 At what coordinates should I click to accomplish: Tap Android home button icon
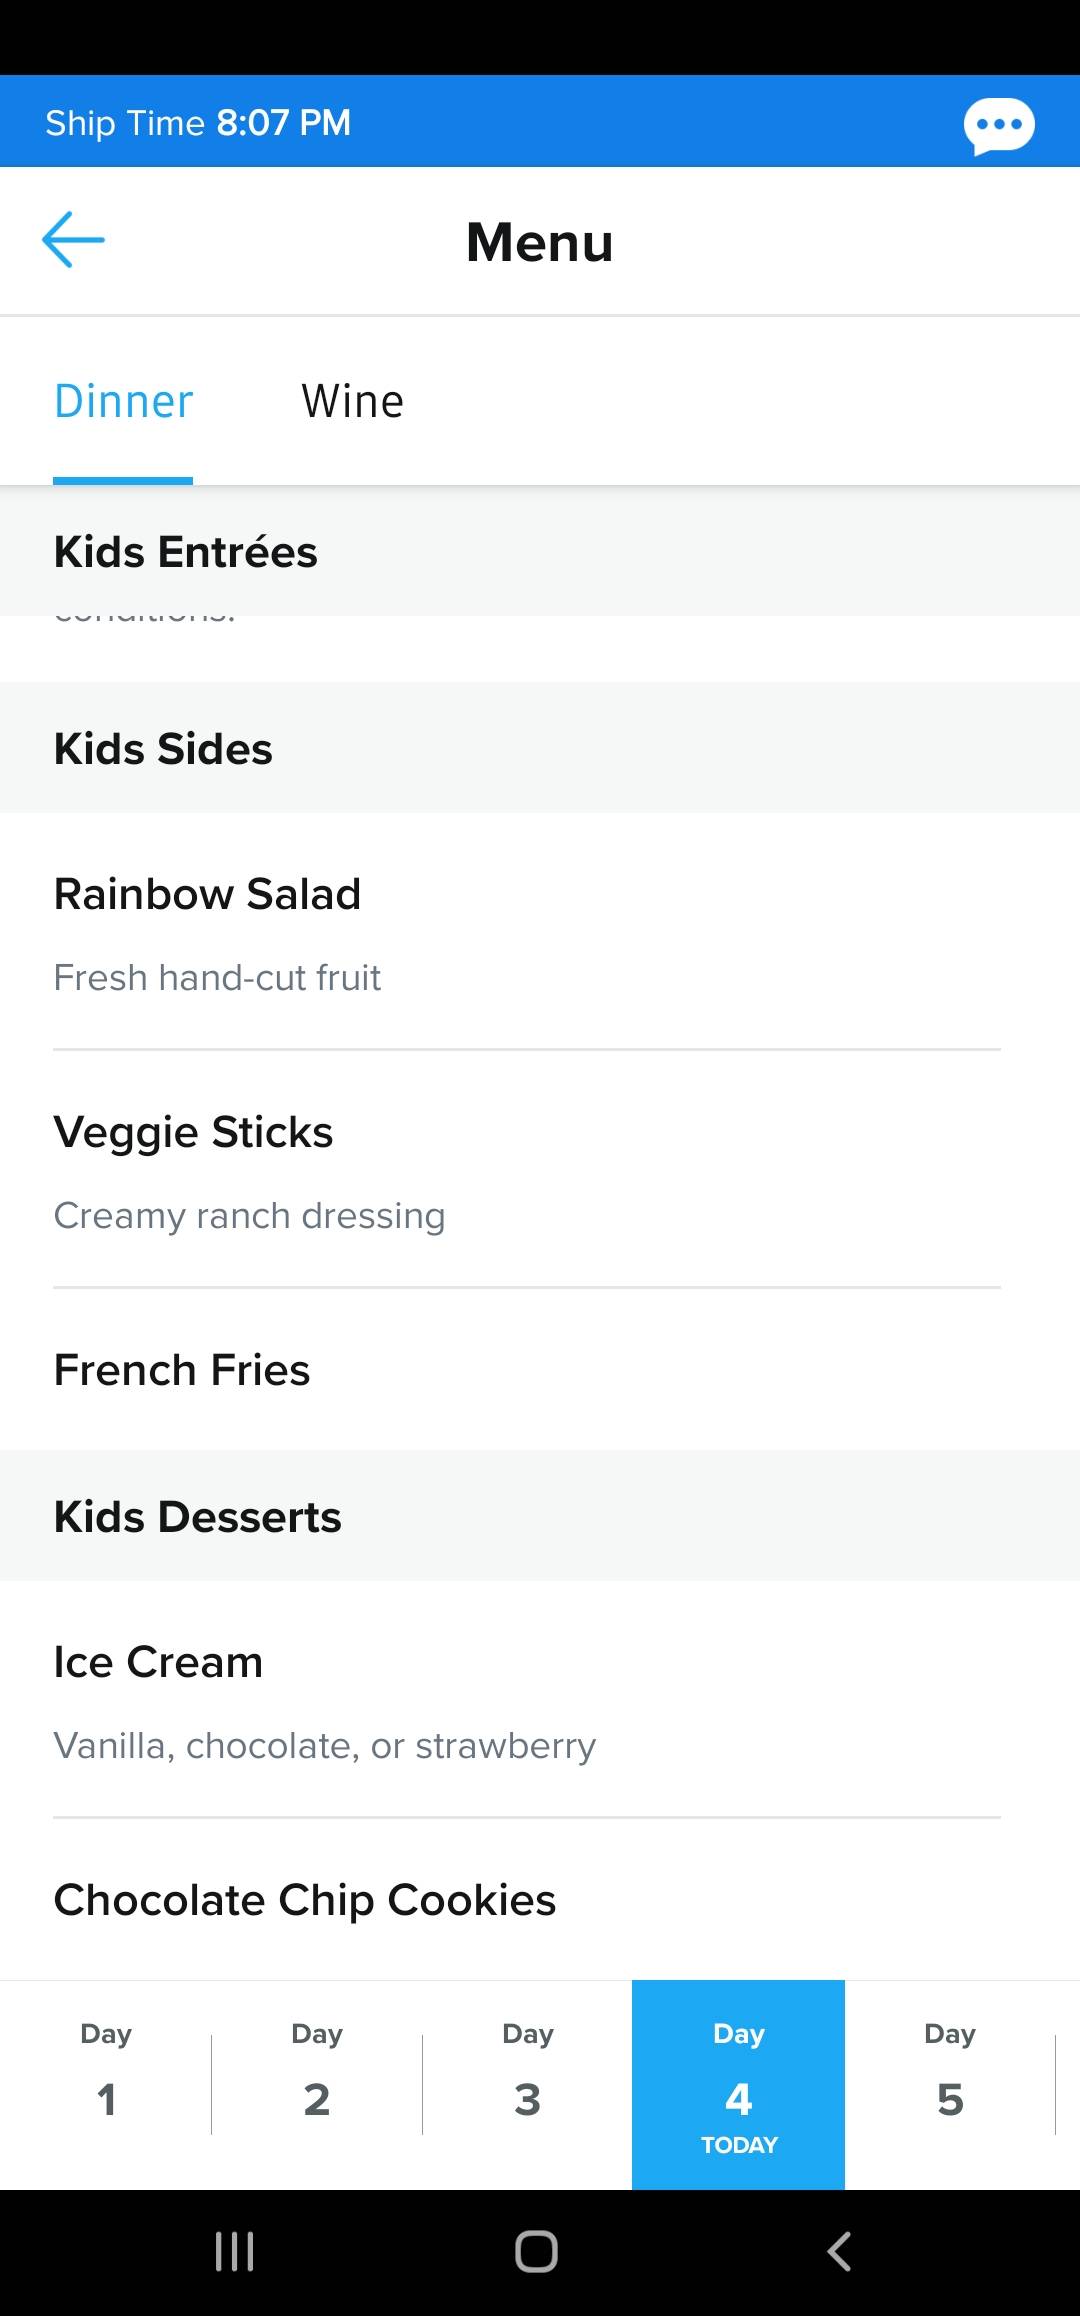coord(537,2252)
